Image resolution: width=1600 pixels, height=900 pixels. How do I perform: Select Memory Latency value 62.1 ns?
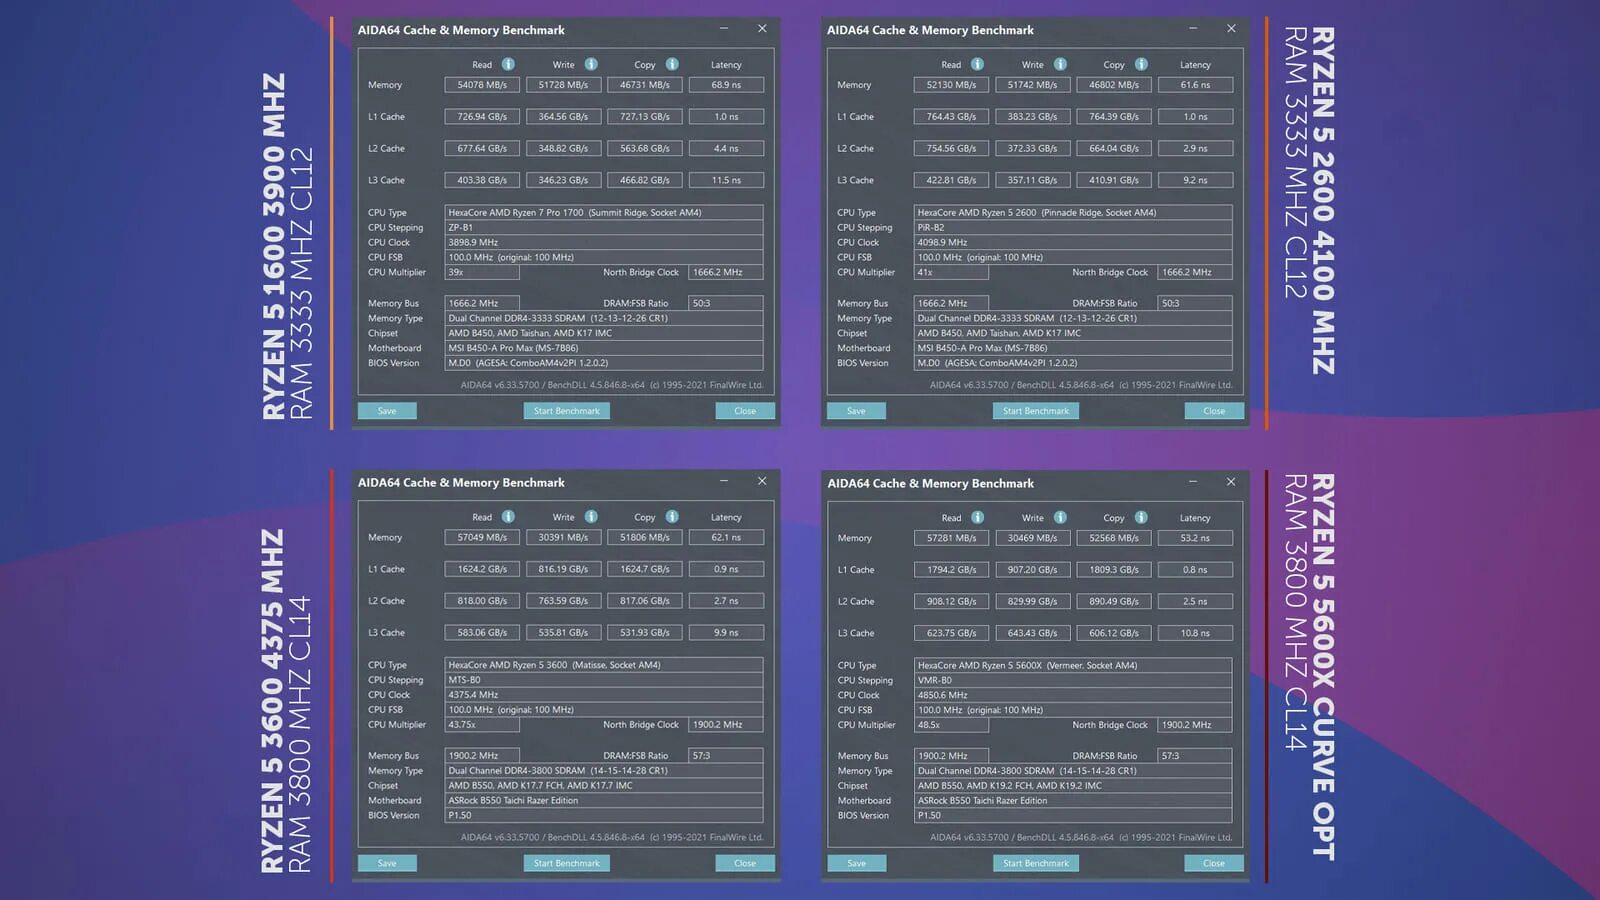coord(726,537)
